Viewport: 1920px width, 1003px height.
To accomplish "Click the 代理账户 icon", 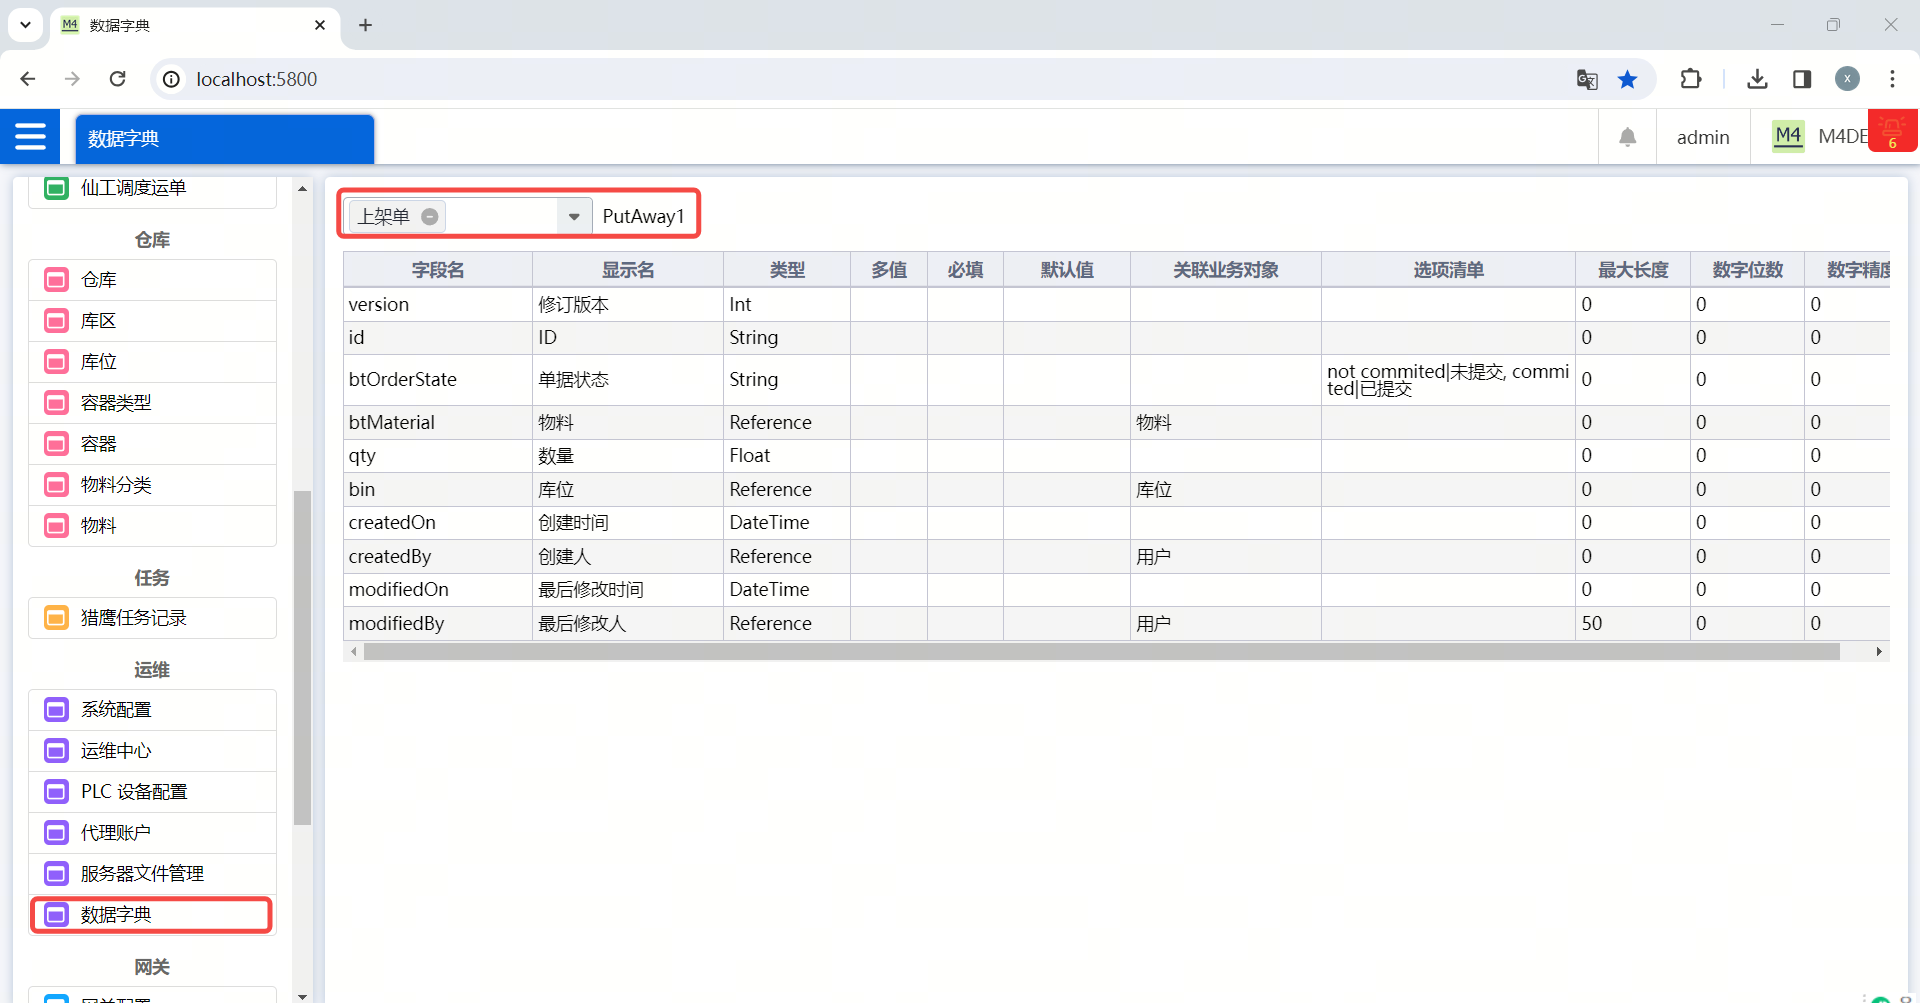I will tap(57, 833).
